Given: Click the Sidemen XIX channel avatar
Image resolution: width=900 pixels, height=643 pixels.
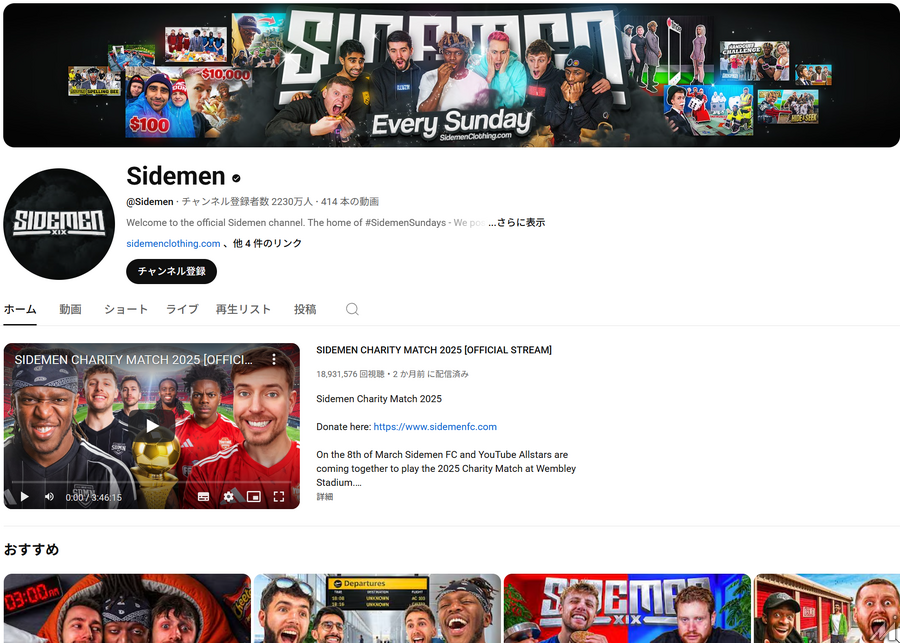Looking at the screenshot, I should tap(59, 224).
